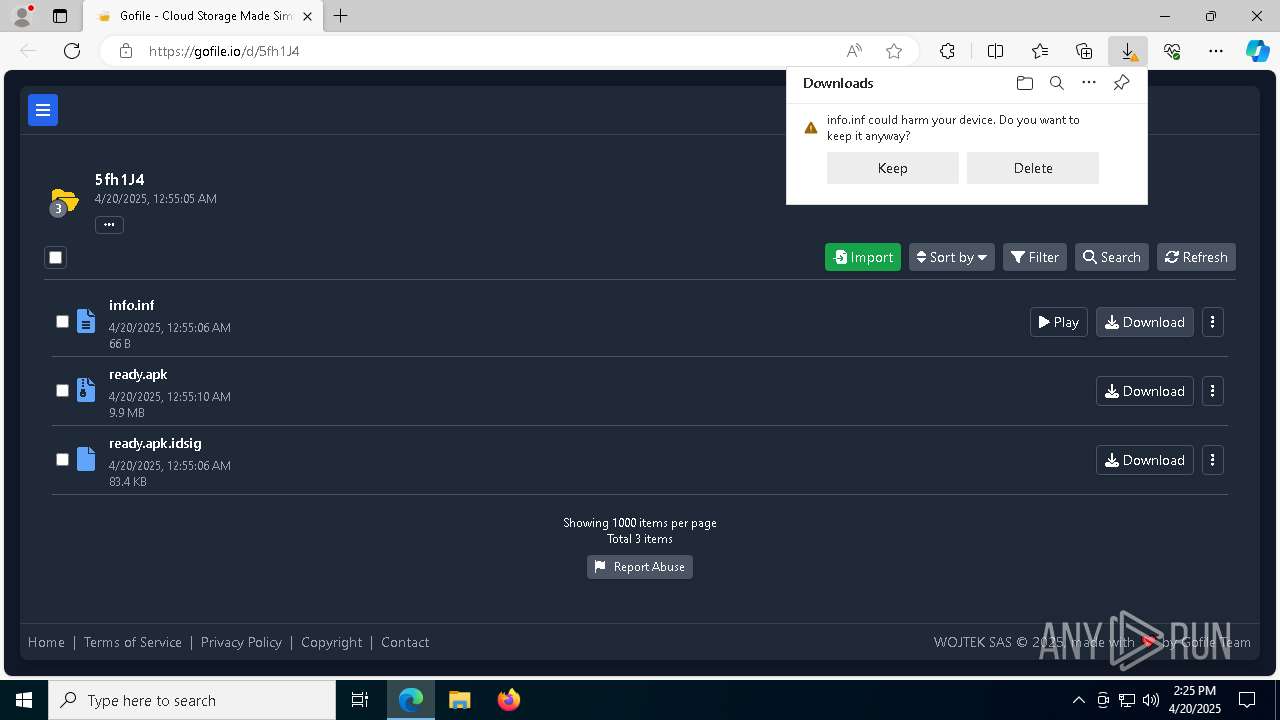Open a new browser tab
This screenshot has height=720, width=1280.
[341, 16]
